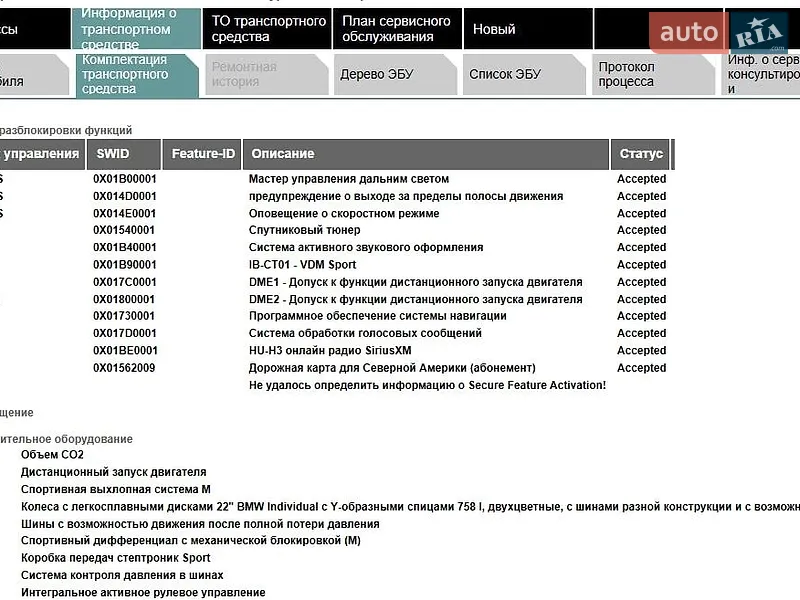Select Интегральное активное рулевое управление item
The height and width of the screenshot is (600, 800).
coord(143,592)
